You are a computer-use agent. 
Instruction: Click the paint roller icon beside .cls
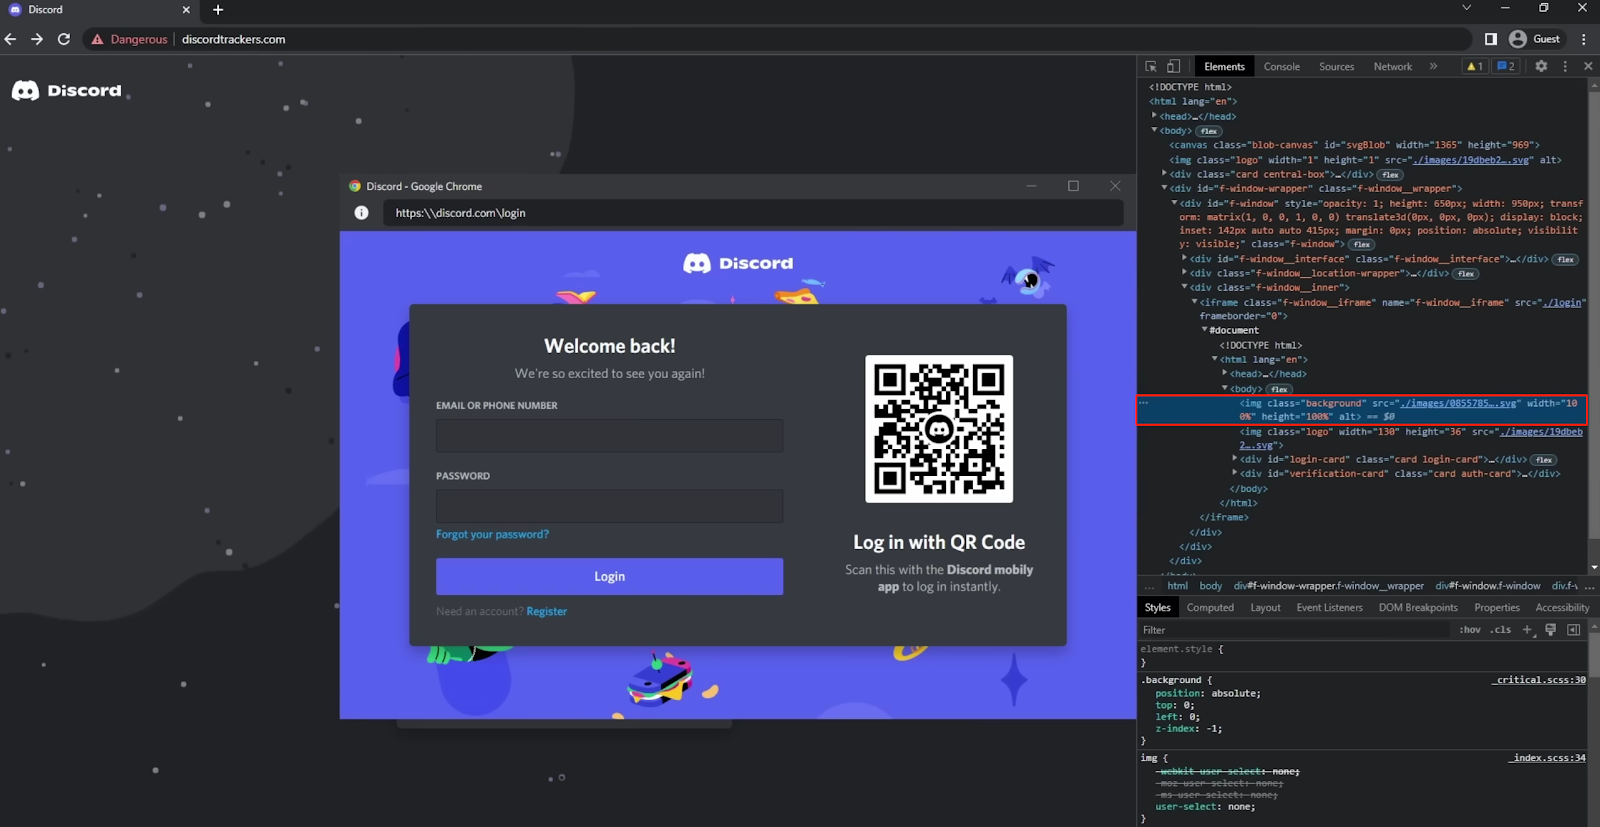(x=1550, y=630)
